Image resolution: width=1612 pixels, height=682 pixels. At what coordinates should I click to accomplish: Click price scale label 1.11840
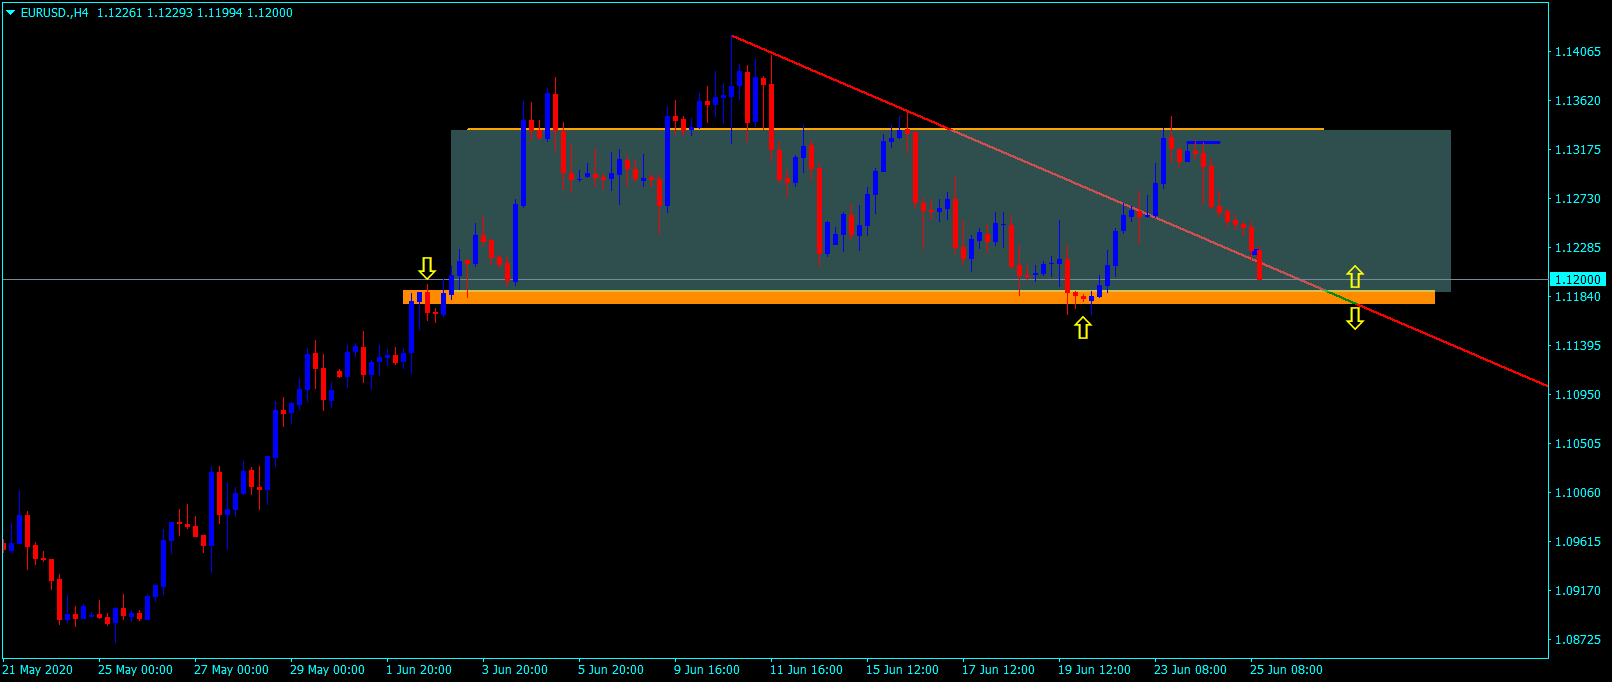point(1577,297)
